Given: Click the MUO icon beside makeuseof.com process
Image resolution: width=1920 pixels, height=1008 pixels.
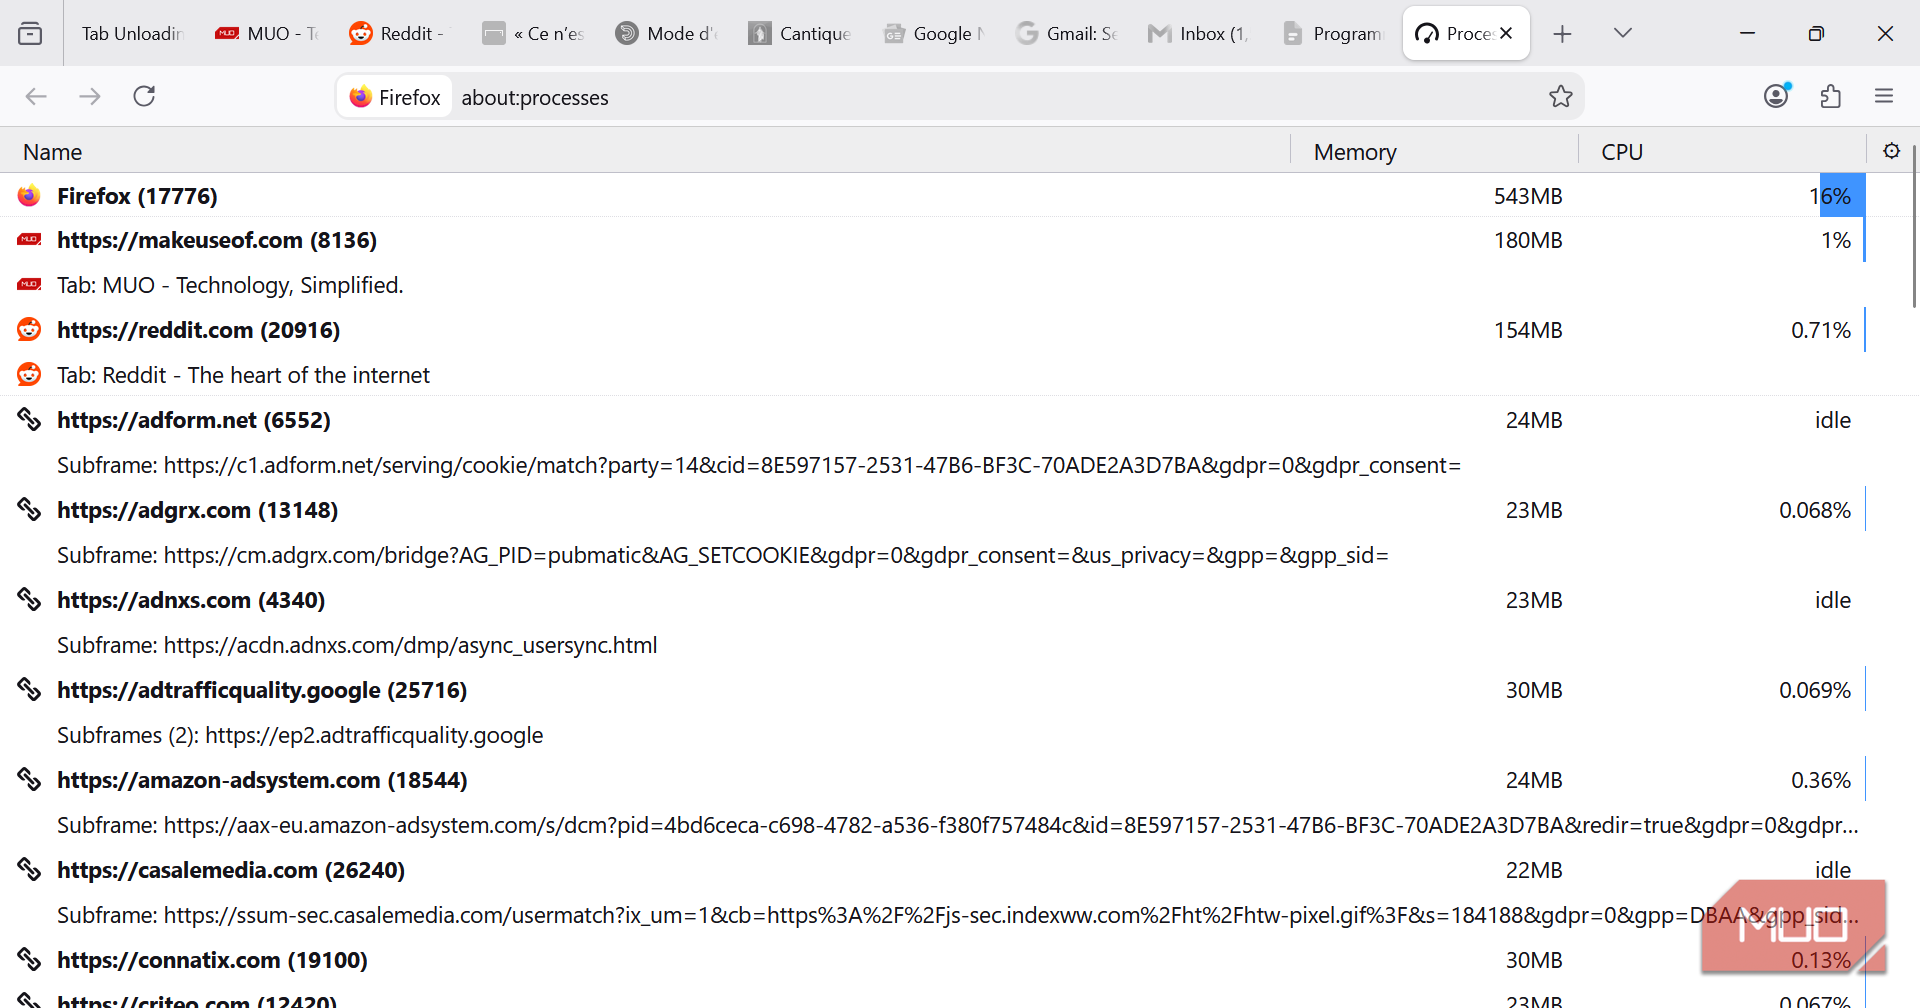Looking at the screenshot, I should coord(29,239).
